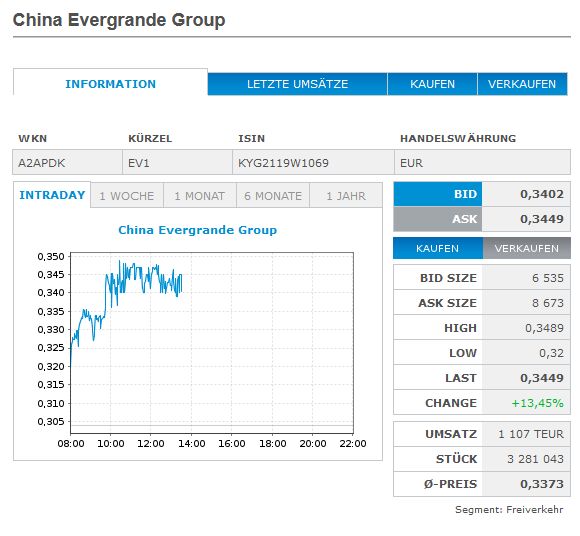Viewport: 580px width, 536px height.
Task: Open the Kaufen tab at top
Action: pyautogui.click(x=432, y=84)
